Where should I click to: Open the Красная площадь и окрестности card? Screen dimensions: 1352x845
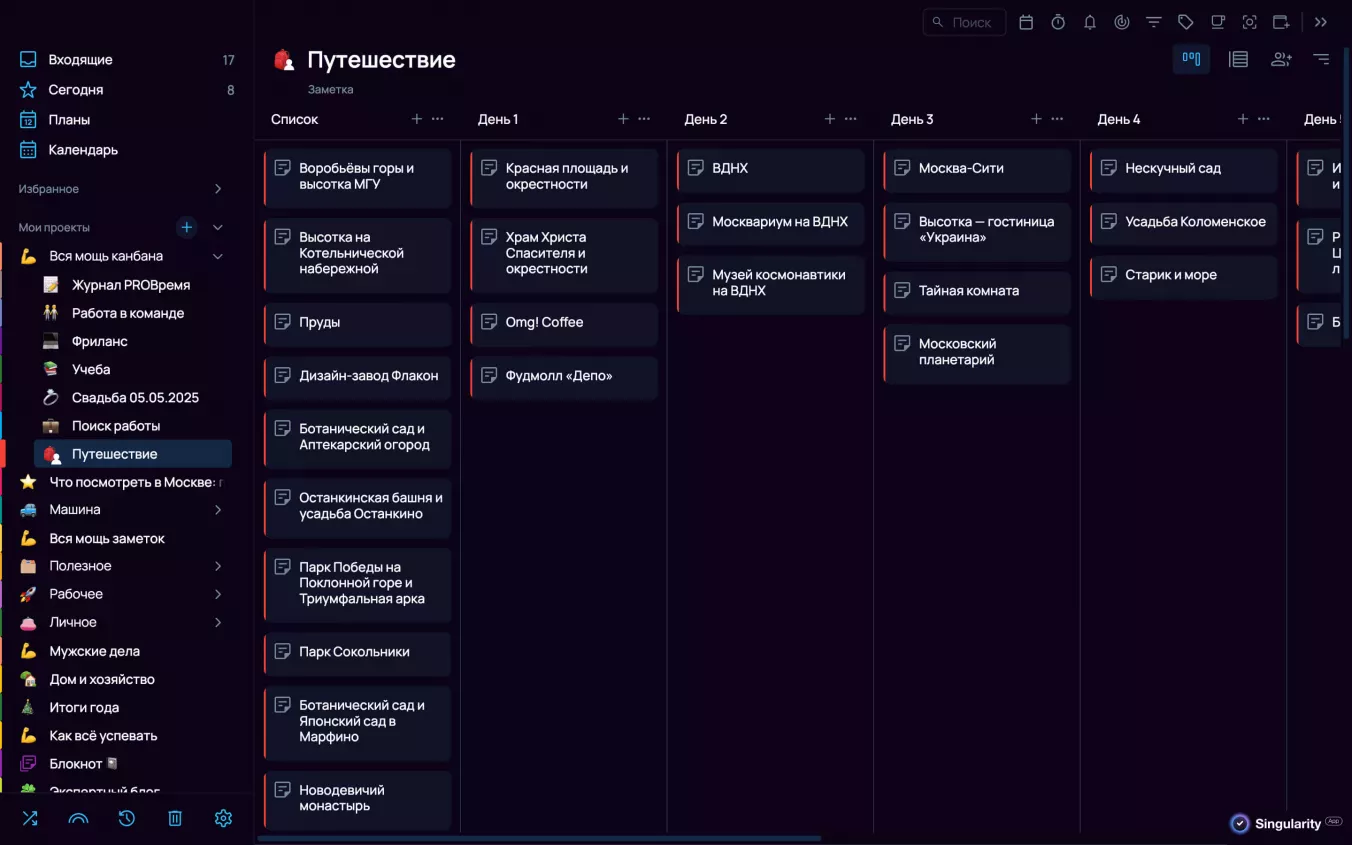coord(564,177)
